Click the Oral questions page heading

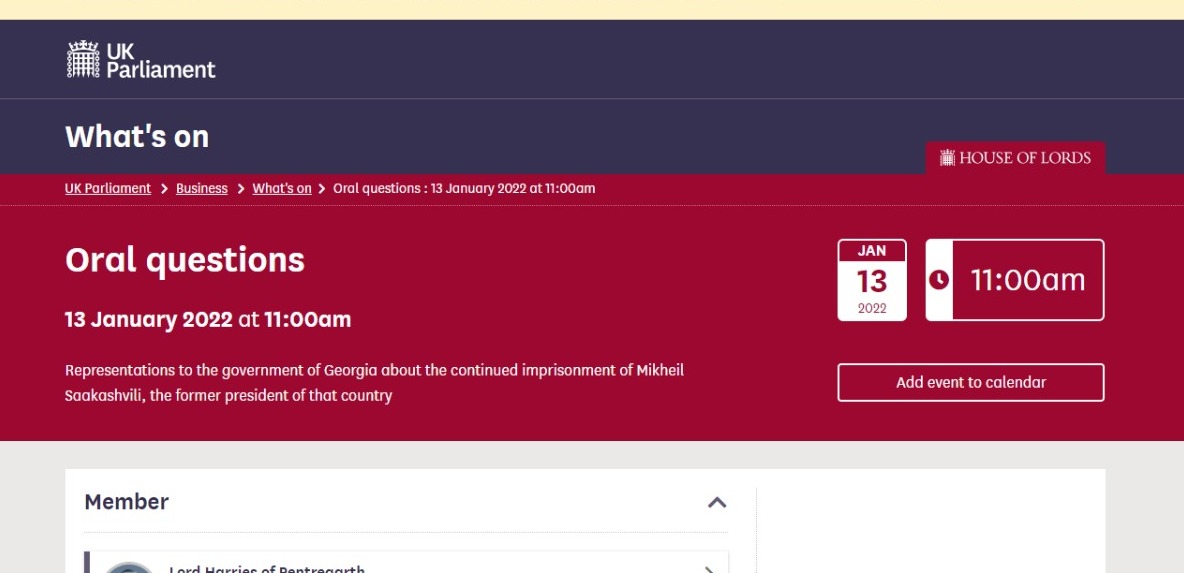(x=185, y=260)
